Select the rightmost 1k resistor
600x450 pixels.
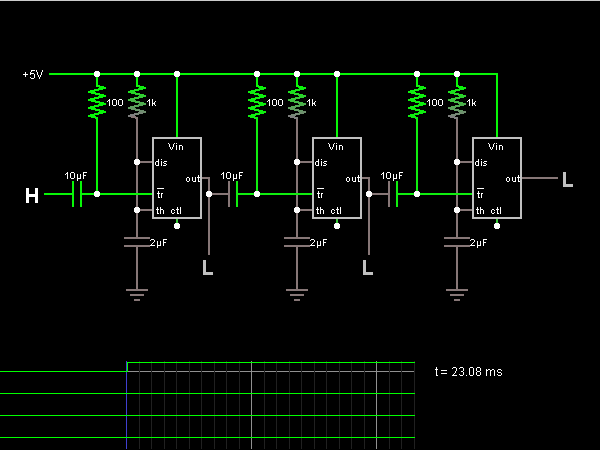tap(457, 102)
